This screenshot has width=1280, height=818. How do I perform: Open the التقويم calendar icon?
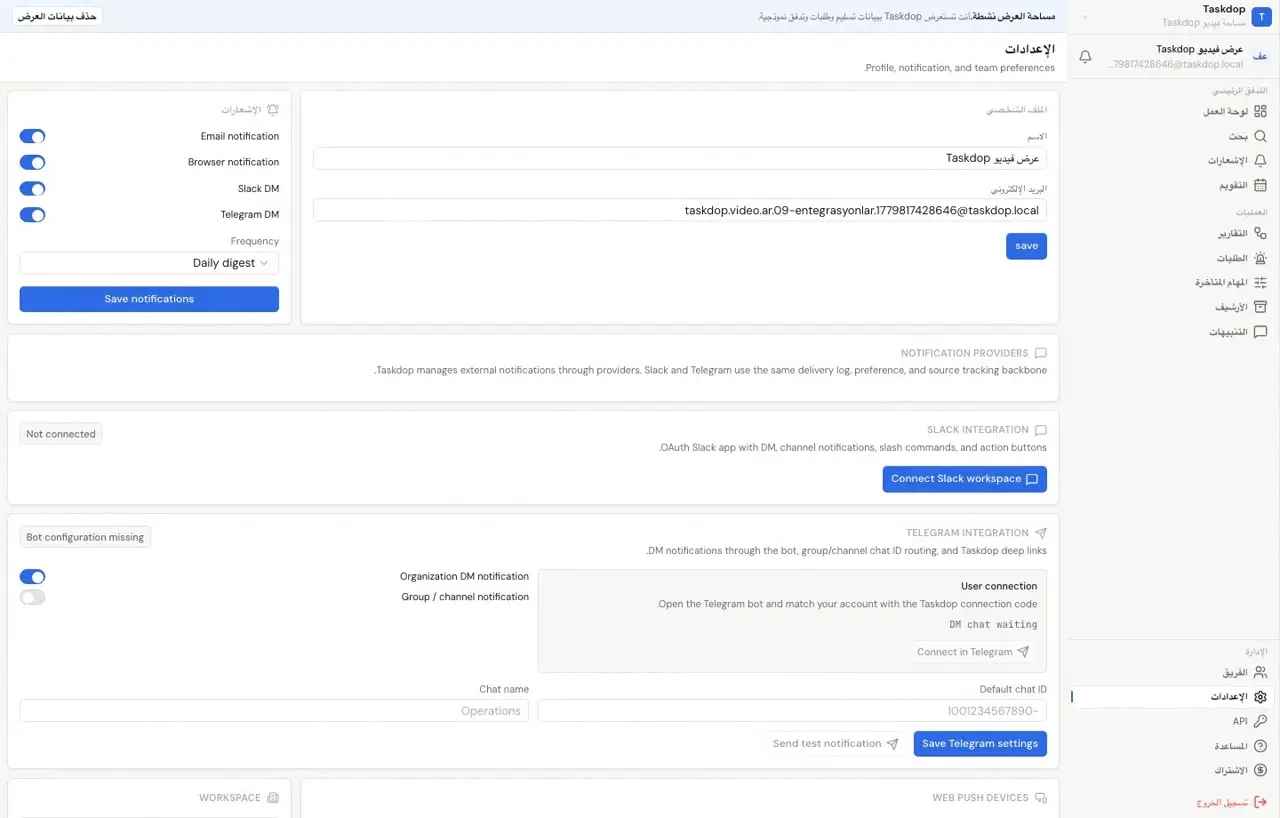pos(1260,185)
